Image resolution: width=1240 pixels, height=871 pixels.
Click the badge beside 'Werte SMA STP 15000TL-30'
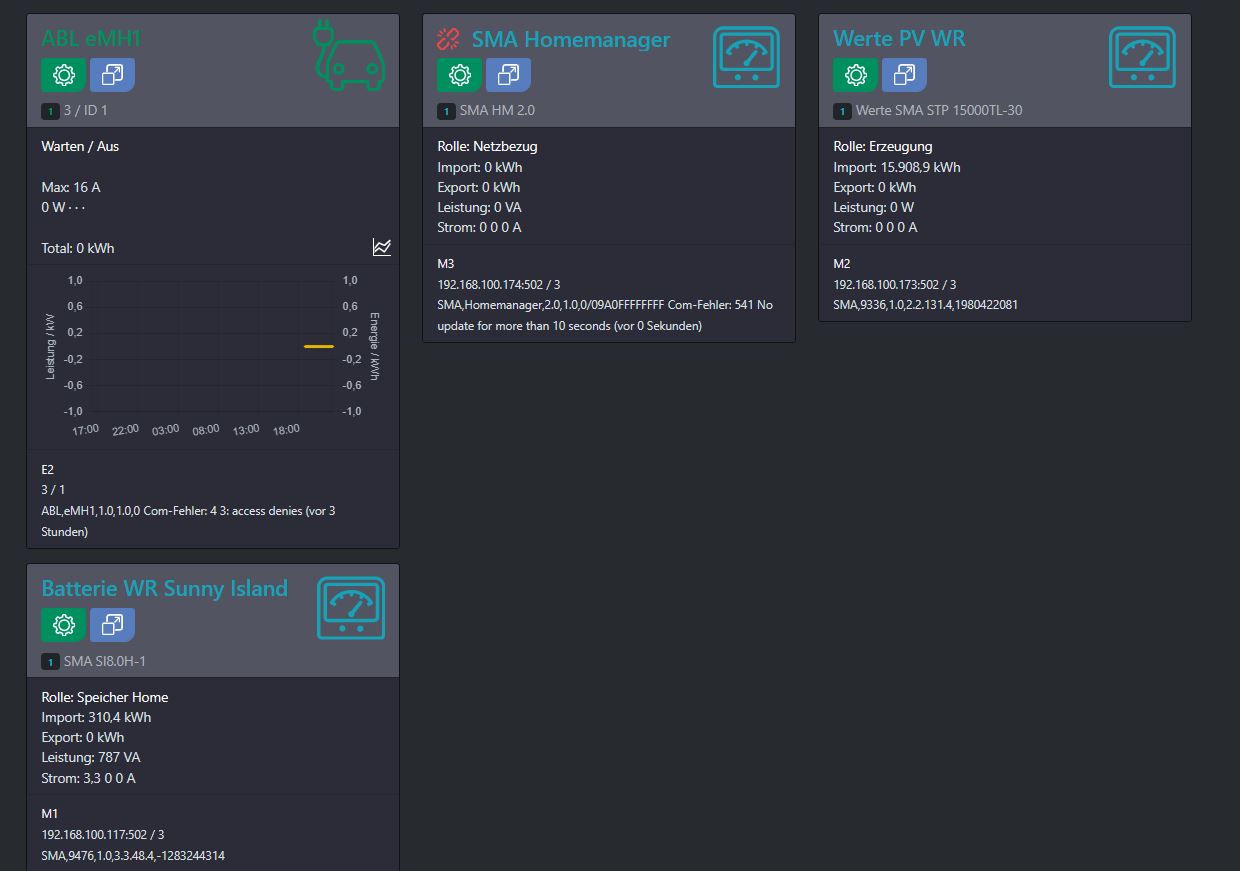[x=842, y=111]
